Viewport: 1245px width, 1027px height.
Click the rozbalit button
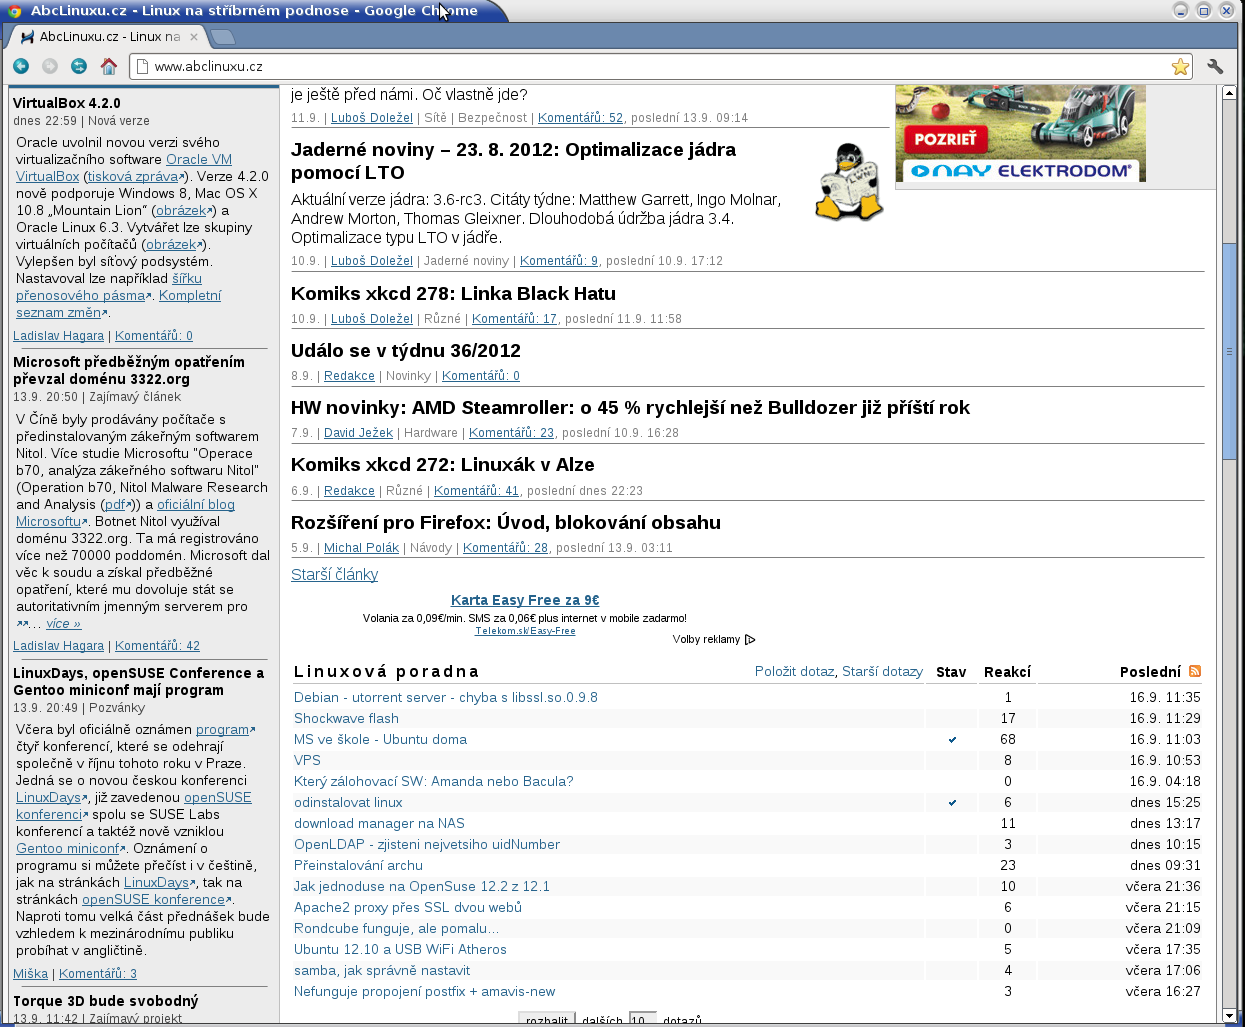click(546, 1019)
